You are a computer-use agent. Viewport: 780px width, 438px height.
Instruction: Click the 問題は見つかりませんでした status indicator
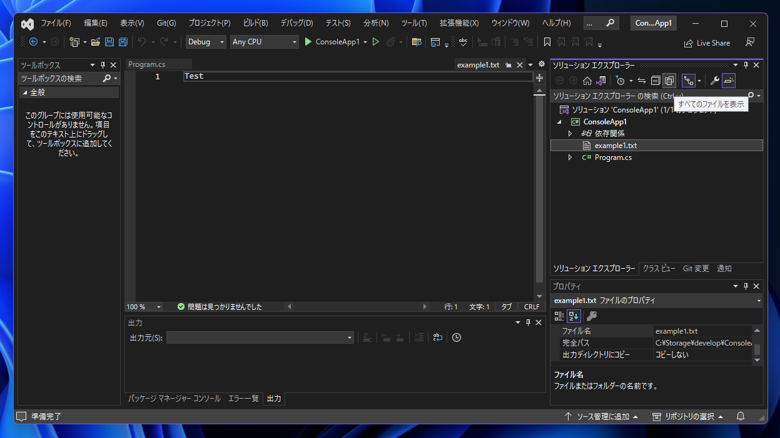coord(219,307)
